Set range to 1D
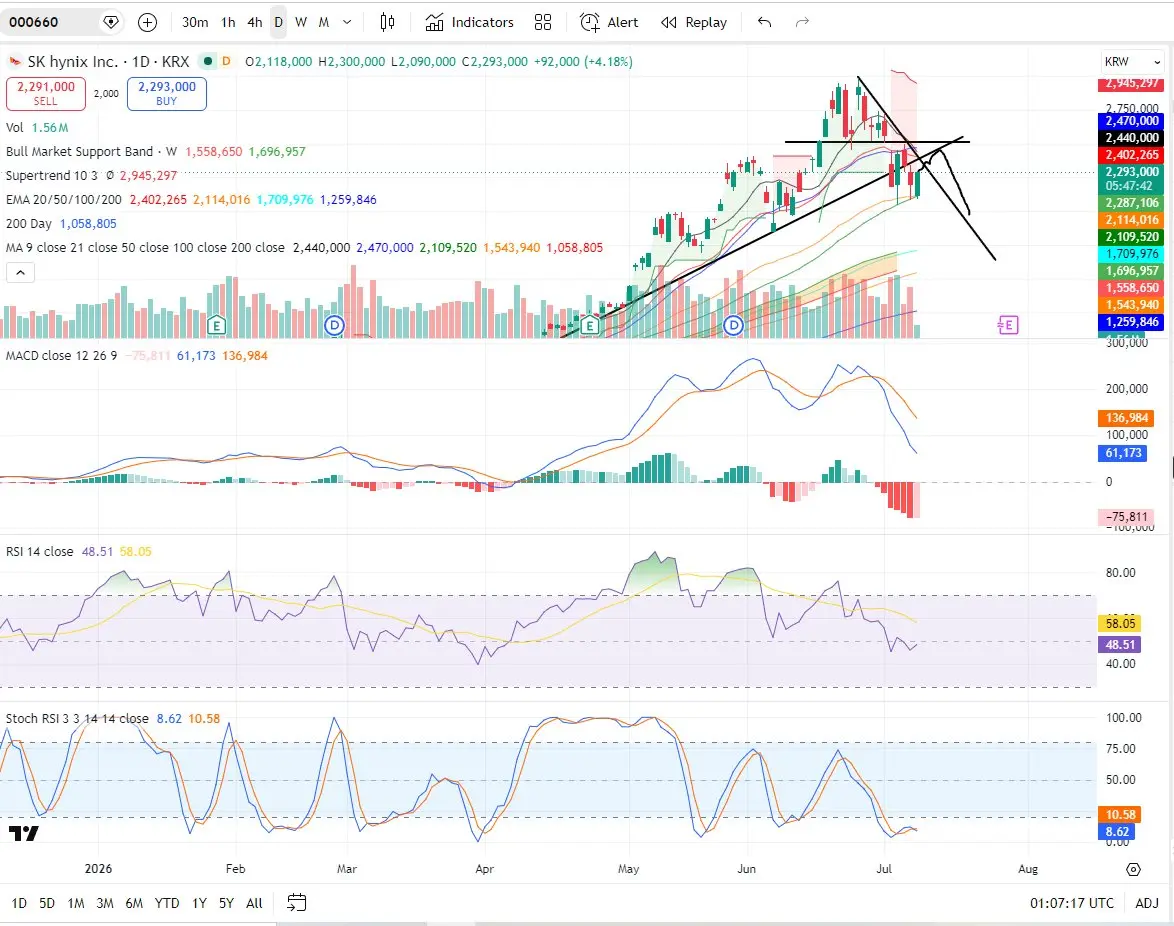The height and width of the screenshot is (926, 1174). coord(19,903)
